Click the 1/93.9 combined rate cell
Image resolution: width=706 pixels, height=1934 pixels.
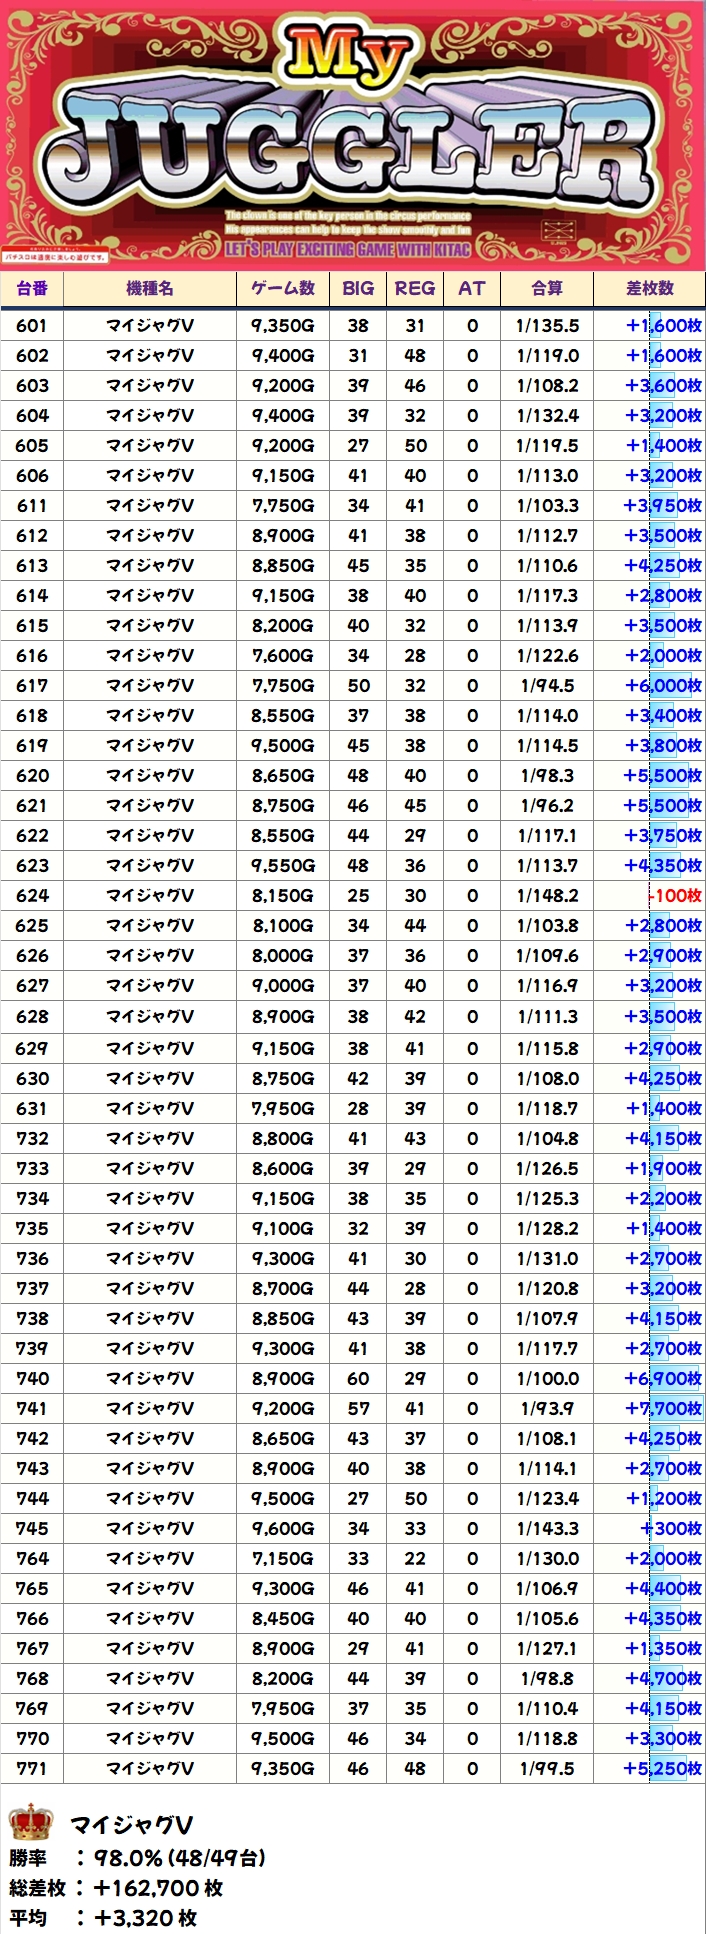(x=547, y=1408)
